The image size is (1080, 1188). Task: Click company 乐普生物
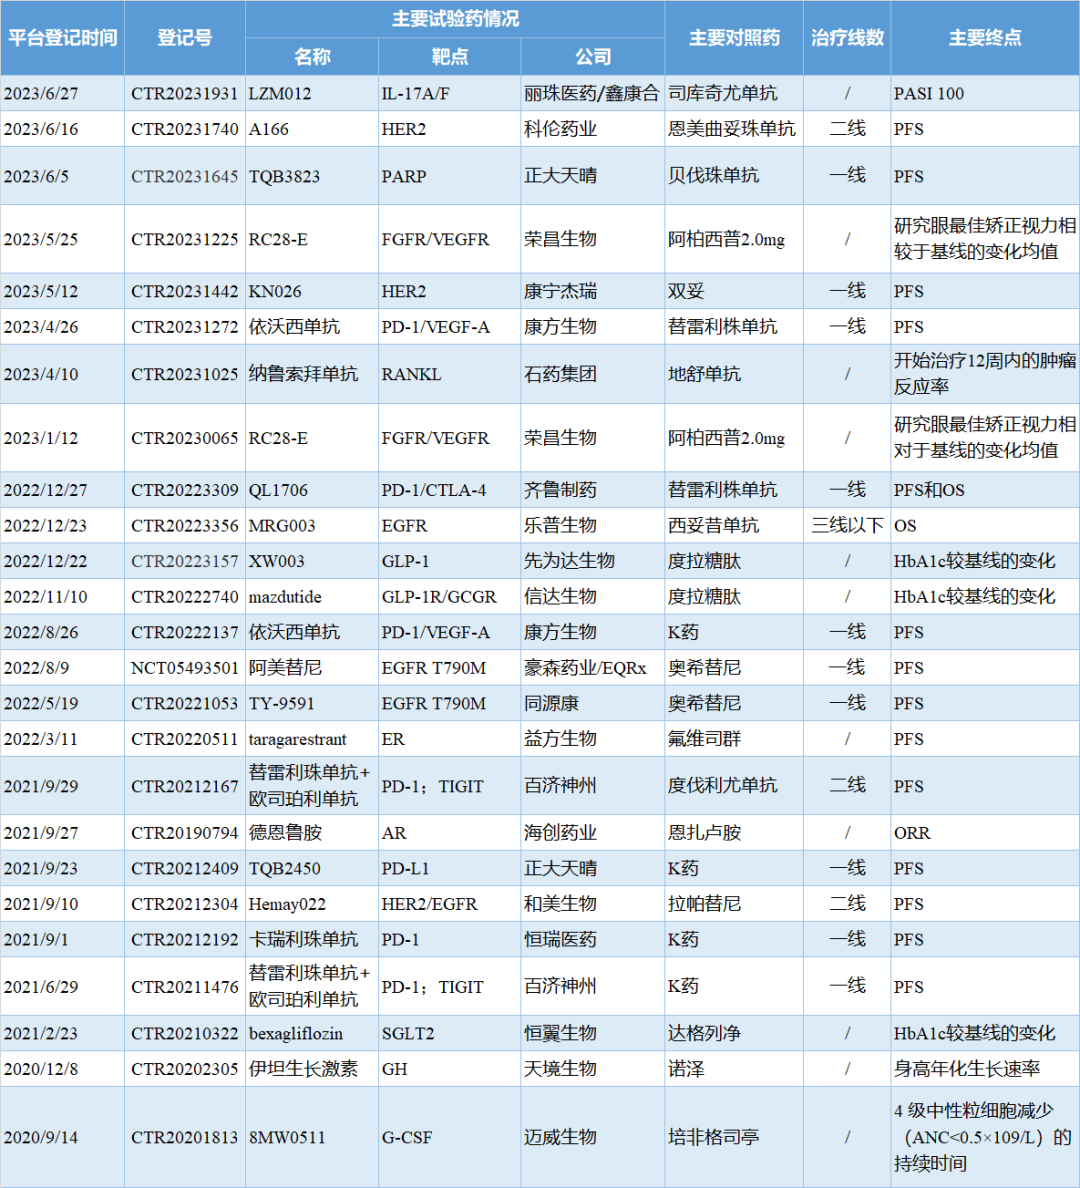tap(560, 526)
